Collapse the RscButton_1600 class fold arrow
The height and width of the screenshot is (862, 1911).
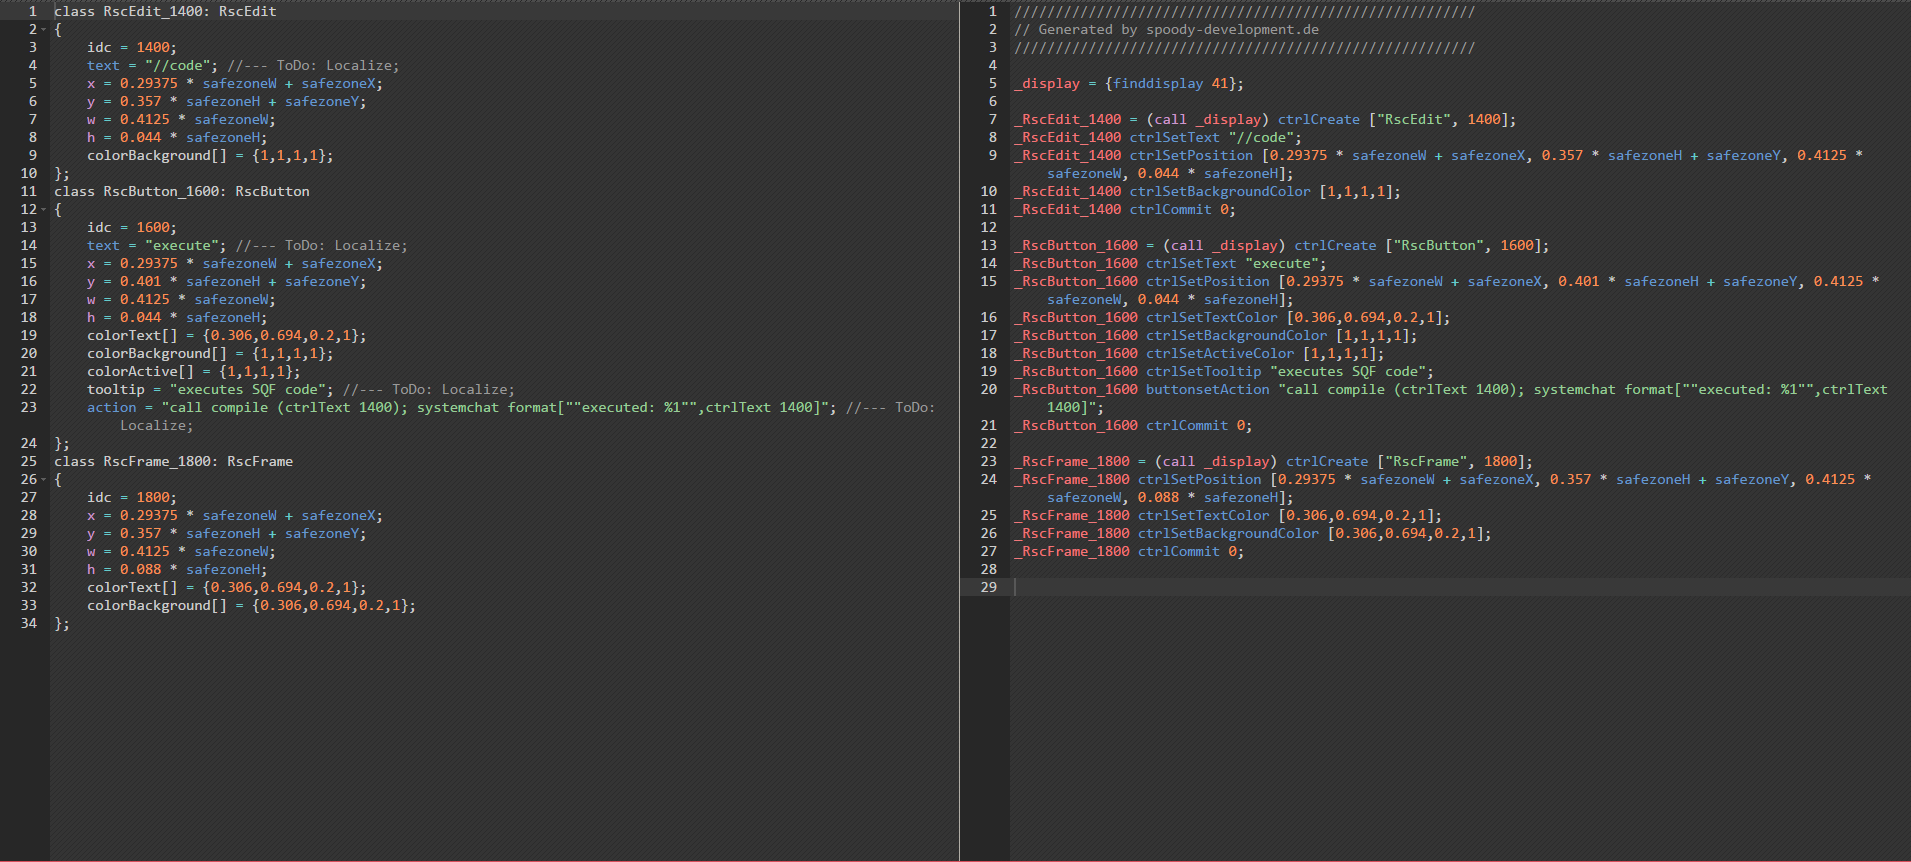44,210
